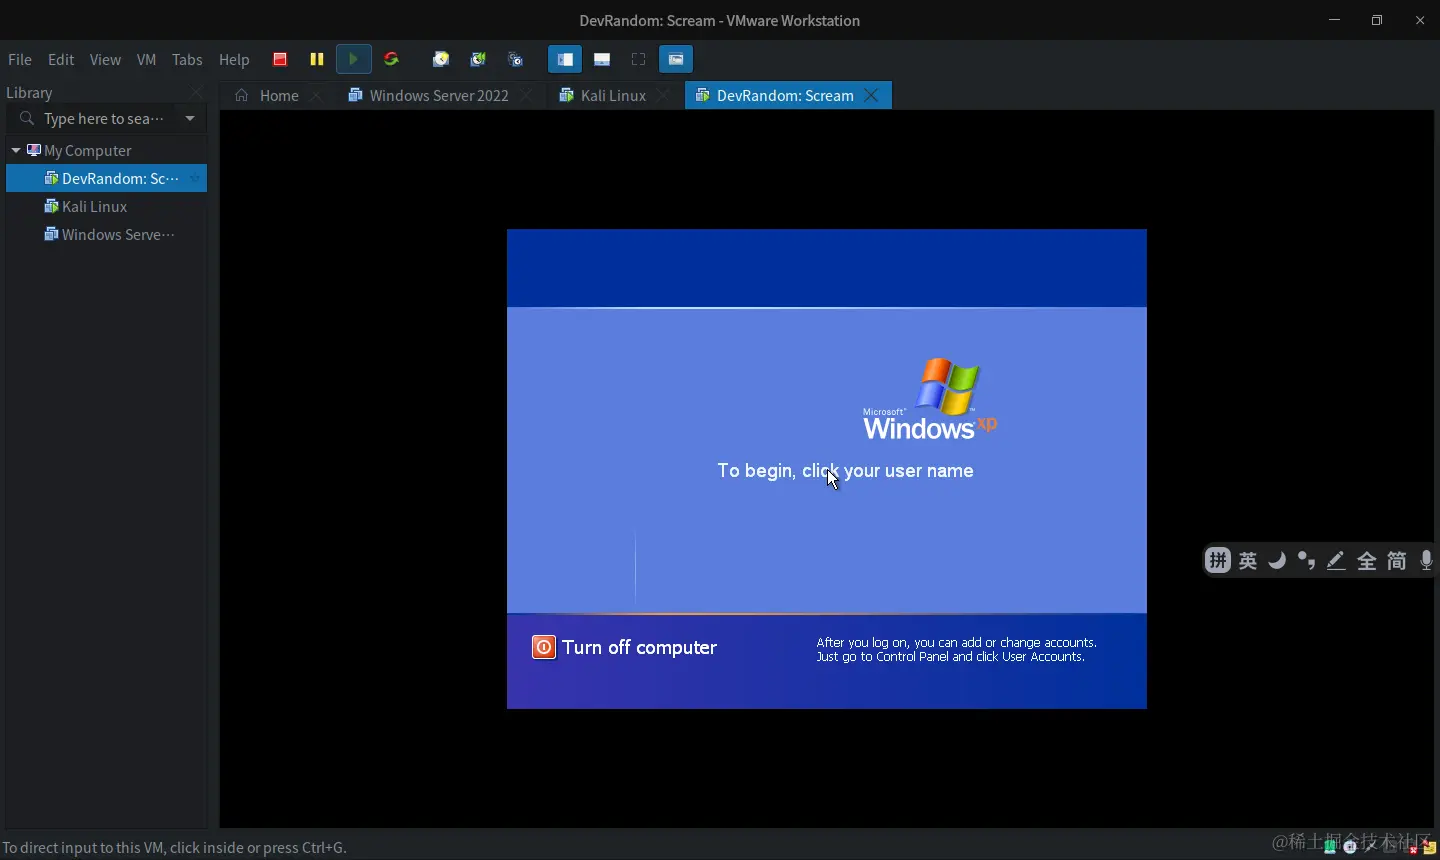This screenshot has width=1440, height=860.
Task: Open the File menu
Action: click(x=20, y=60)
